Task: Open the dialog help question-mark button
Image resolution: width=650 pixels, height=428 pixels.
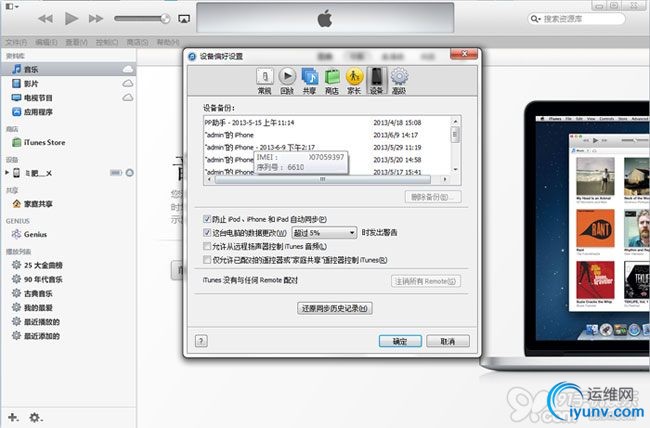Action: [x=201, y=341]
